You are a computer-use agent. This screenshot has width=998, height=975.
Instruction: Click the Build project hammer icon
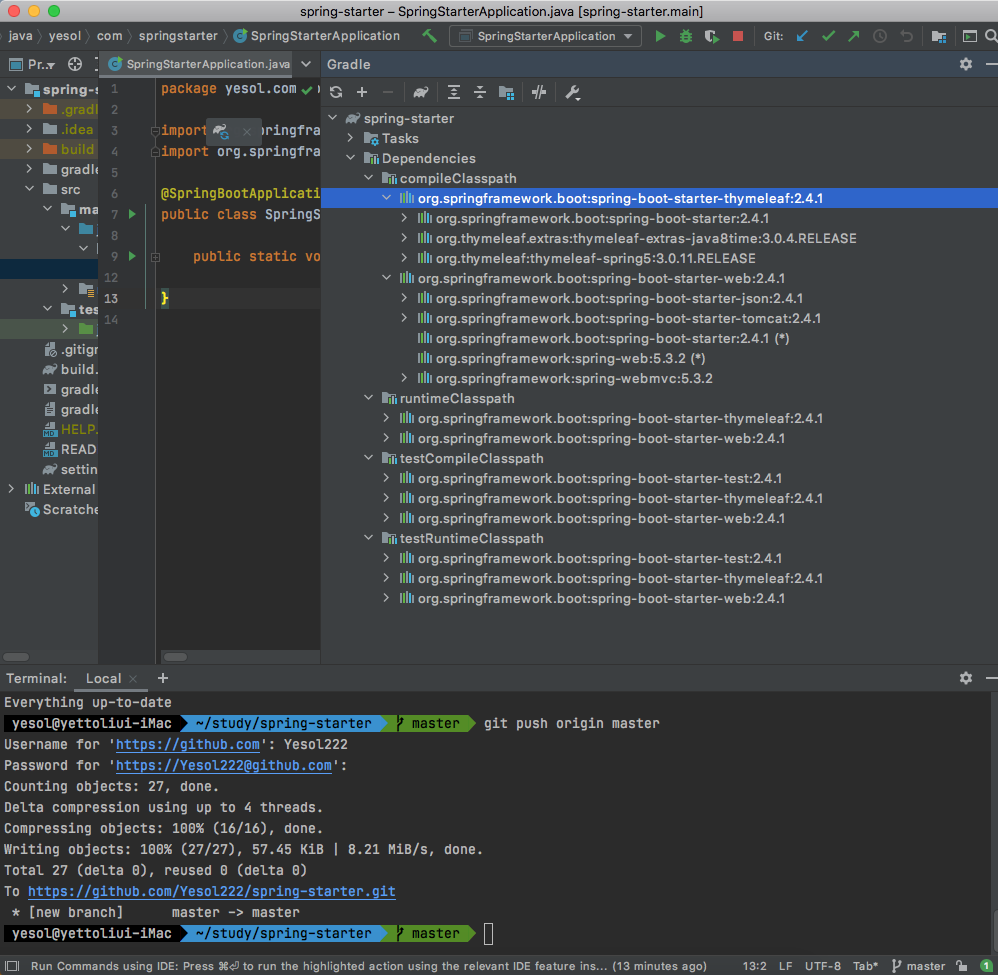430,36
